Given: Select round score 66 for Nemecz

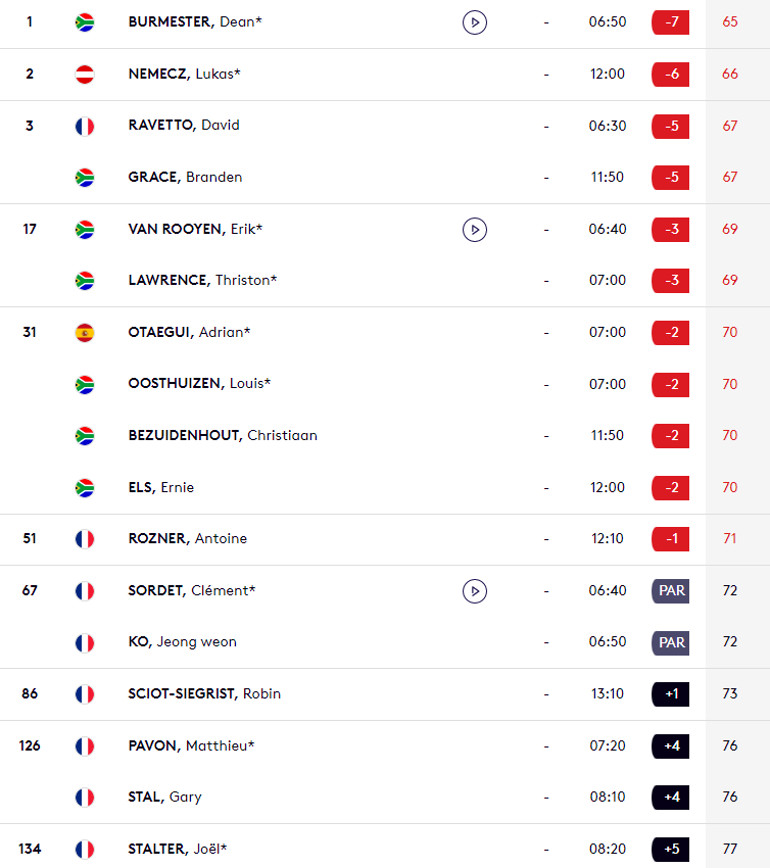Looking at the screenshot, I should tap(730, 74).
